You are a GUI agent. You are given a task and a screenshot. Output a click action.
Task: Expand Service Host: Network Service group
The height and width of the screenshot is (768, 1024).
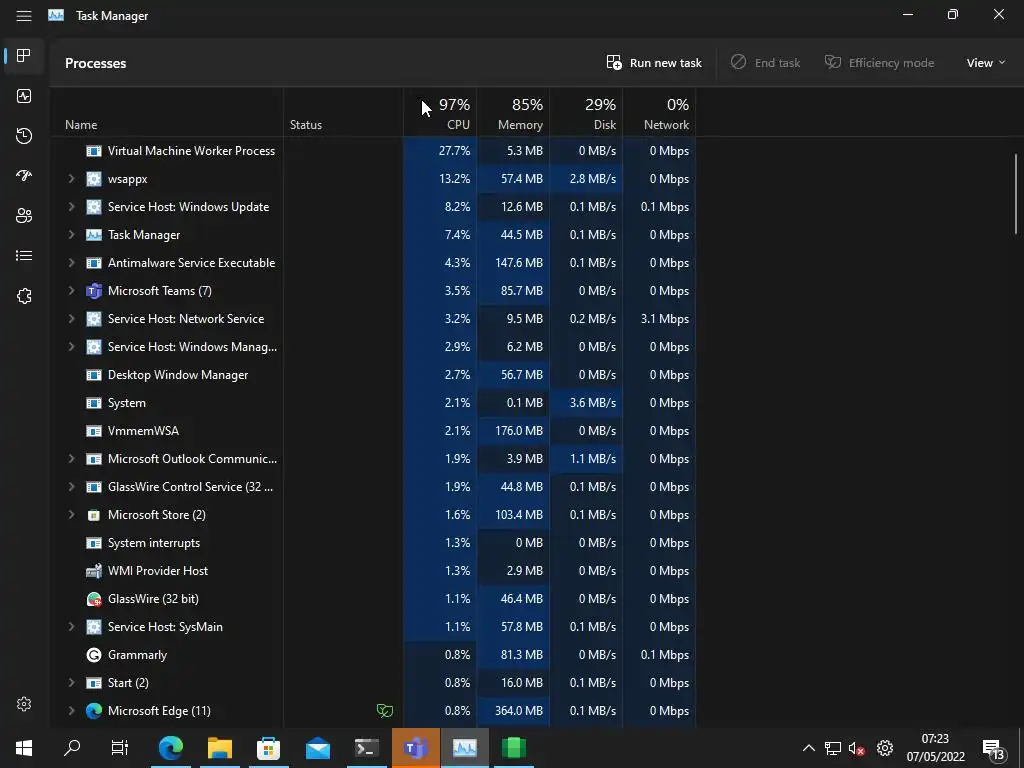[x=71, y=319]
